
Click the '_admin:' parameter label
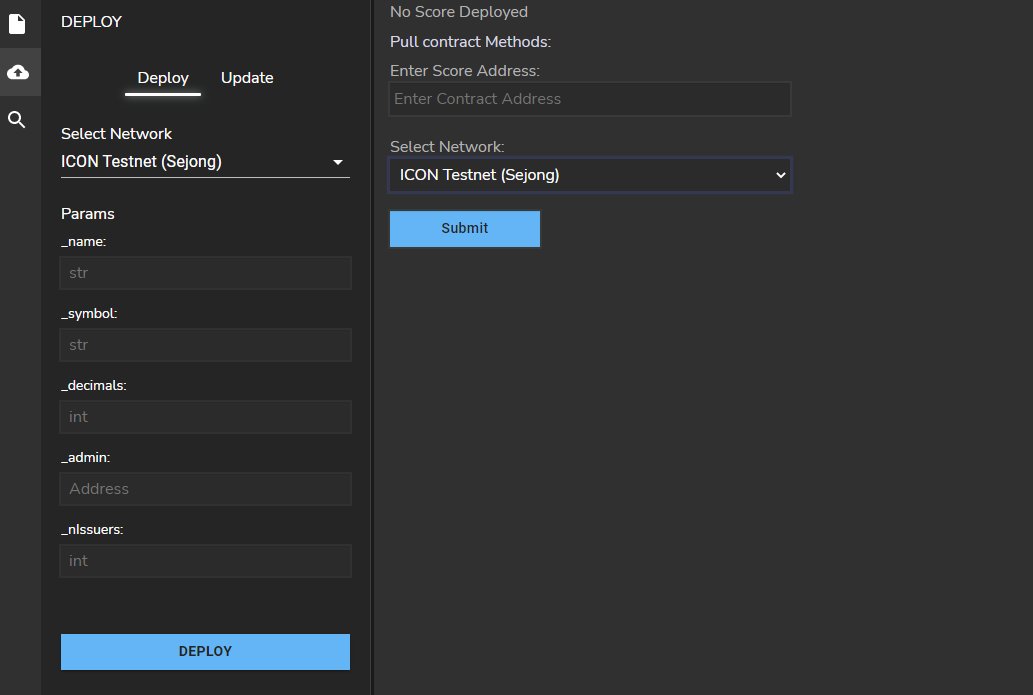(86, 457)
